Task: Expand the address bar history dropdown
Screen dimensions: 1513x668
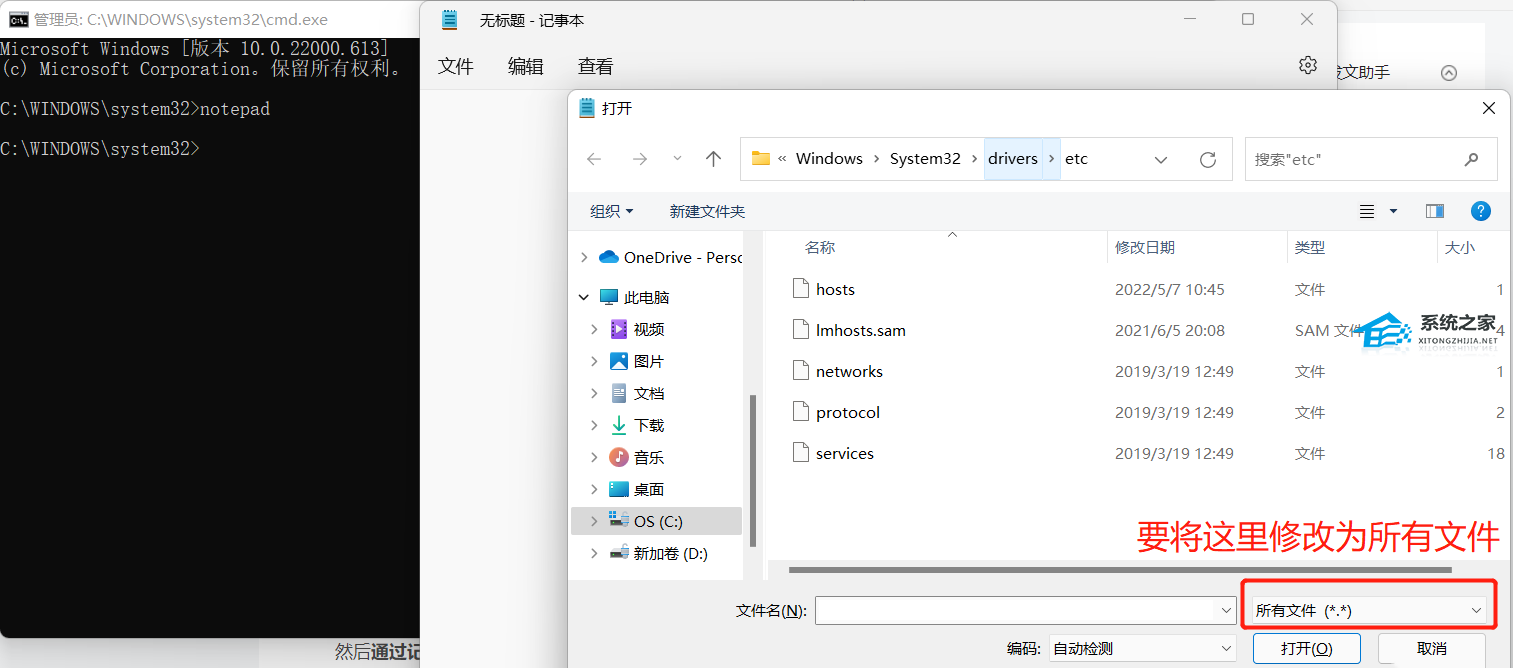Action: tap(1161, 159)
